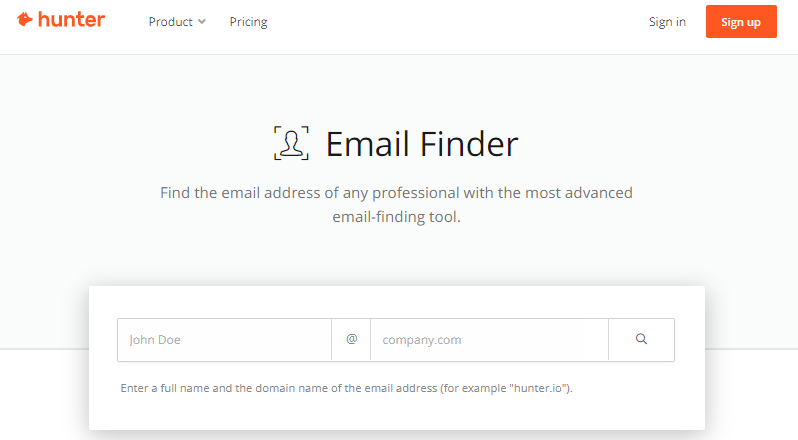Image resolution: width=798 pixels, height=440 pixels.
Task: Click the word 'professional' in the subtitle
Action: pos(416,193)
